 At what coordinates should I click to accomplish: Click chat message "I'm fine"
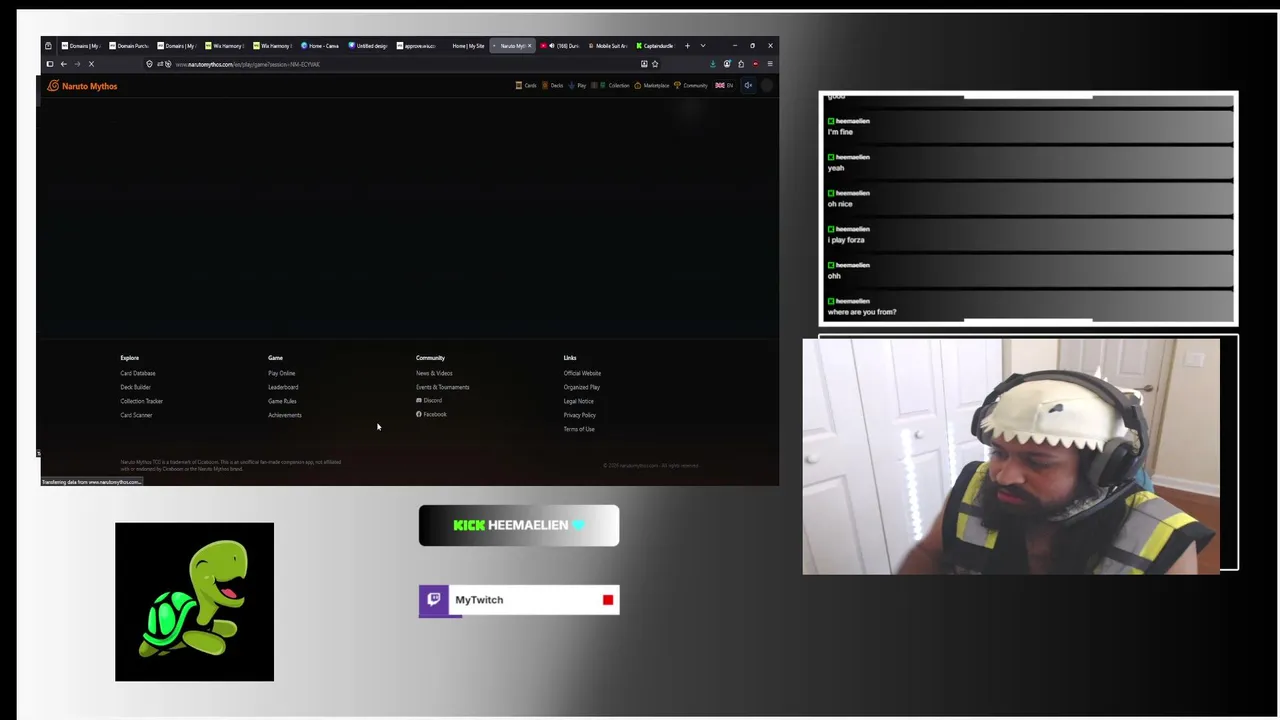841,132
